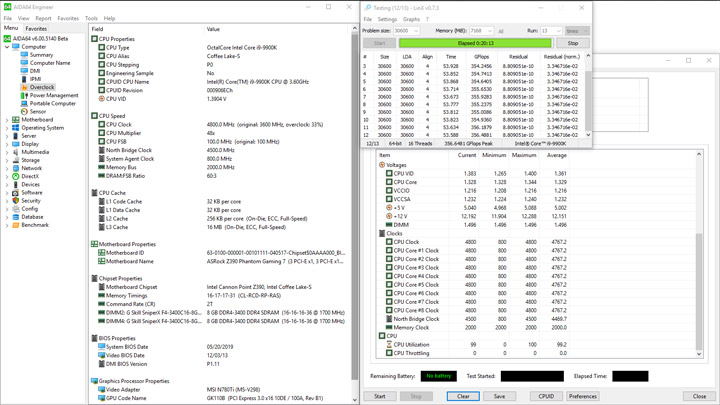Open the Preferences button
This screenshot has width=720, height=405.
point(583,396)
